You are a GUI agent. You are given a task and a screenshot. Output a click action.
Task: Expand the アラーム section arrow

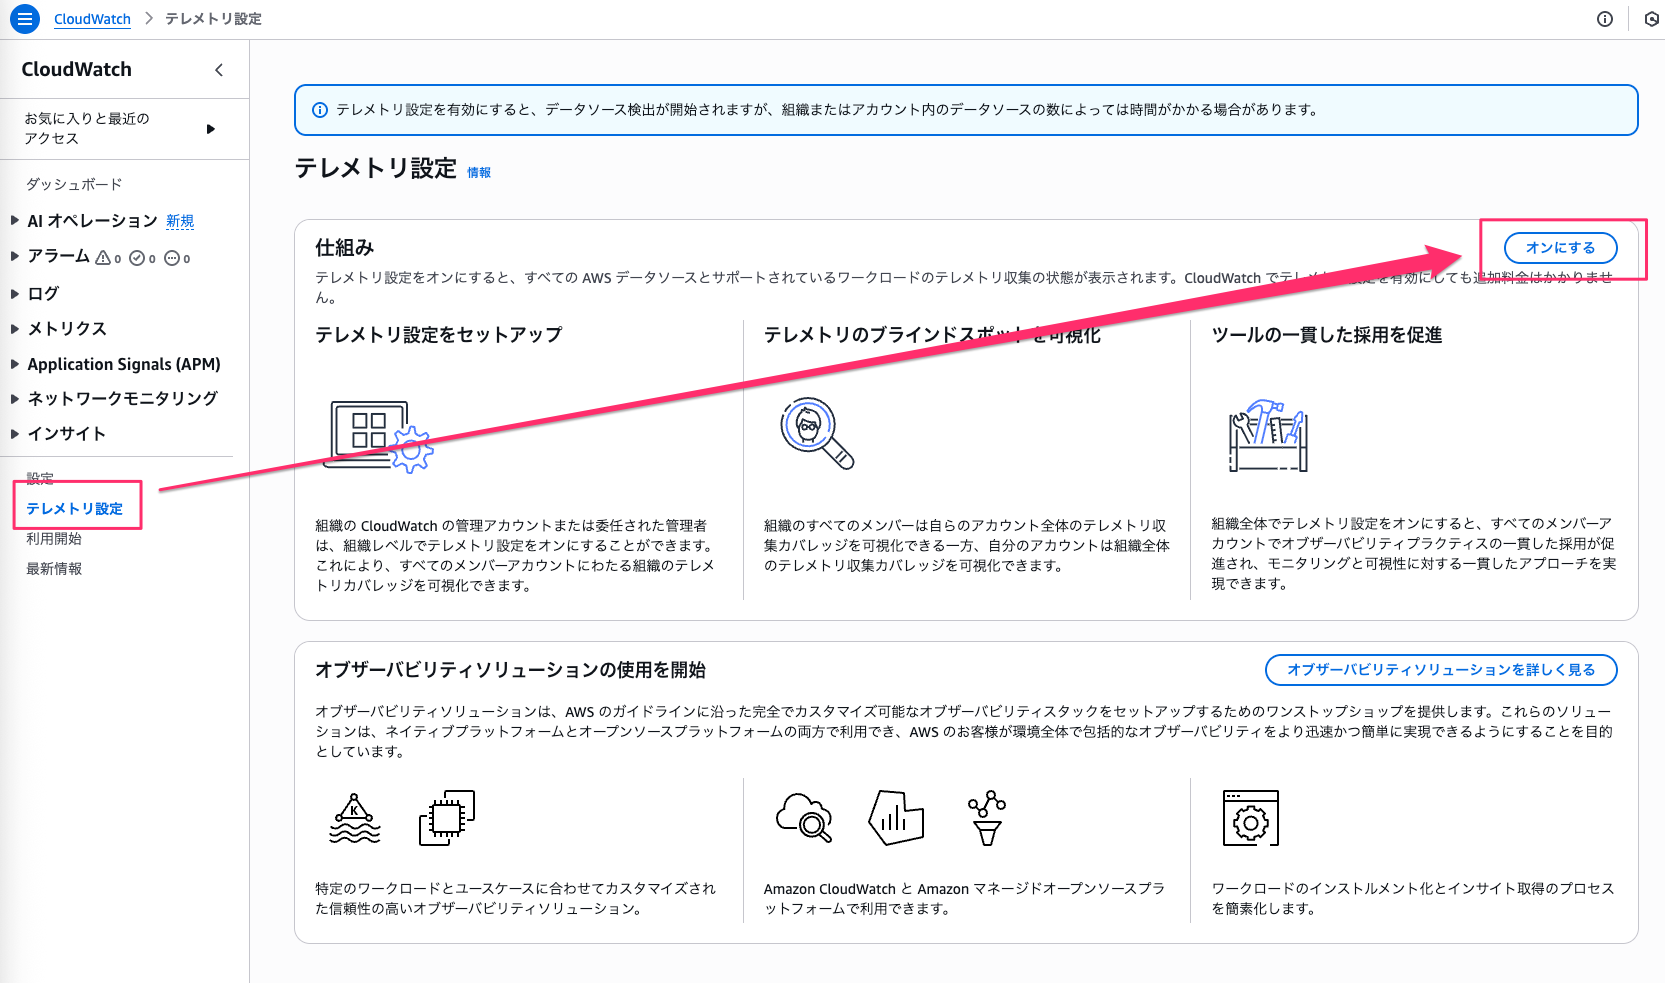15,256
